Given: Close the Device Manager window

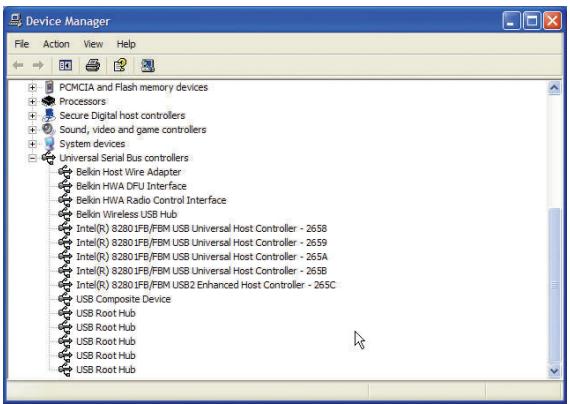Looking at the screenshot, I should pyautogui.click(x=552, y=21).
